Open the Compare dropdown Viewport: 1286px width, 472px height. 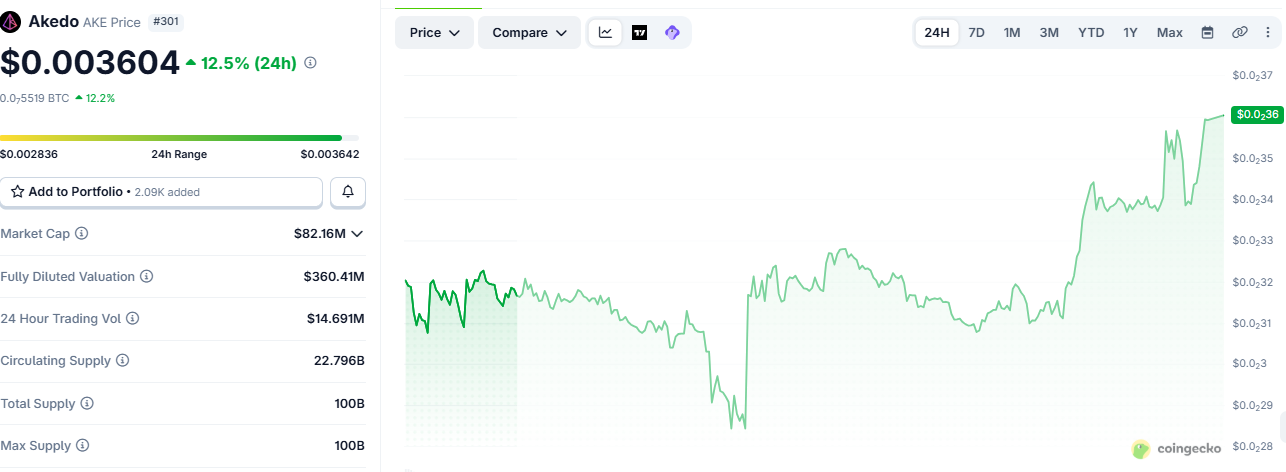(529, 32)
